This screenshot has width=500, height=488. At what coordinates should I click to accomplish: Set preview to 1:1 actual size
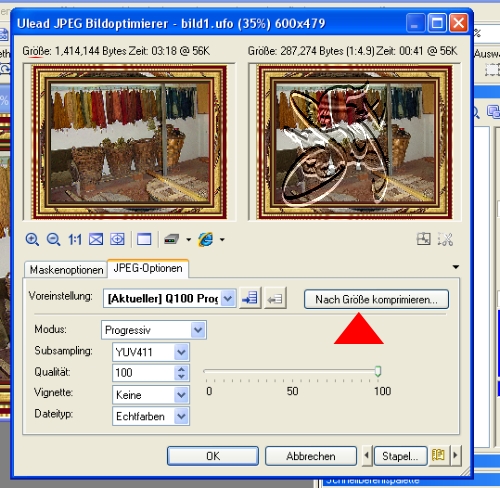pyautogui.click(x=75, y=239)
